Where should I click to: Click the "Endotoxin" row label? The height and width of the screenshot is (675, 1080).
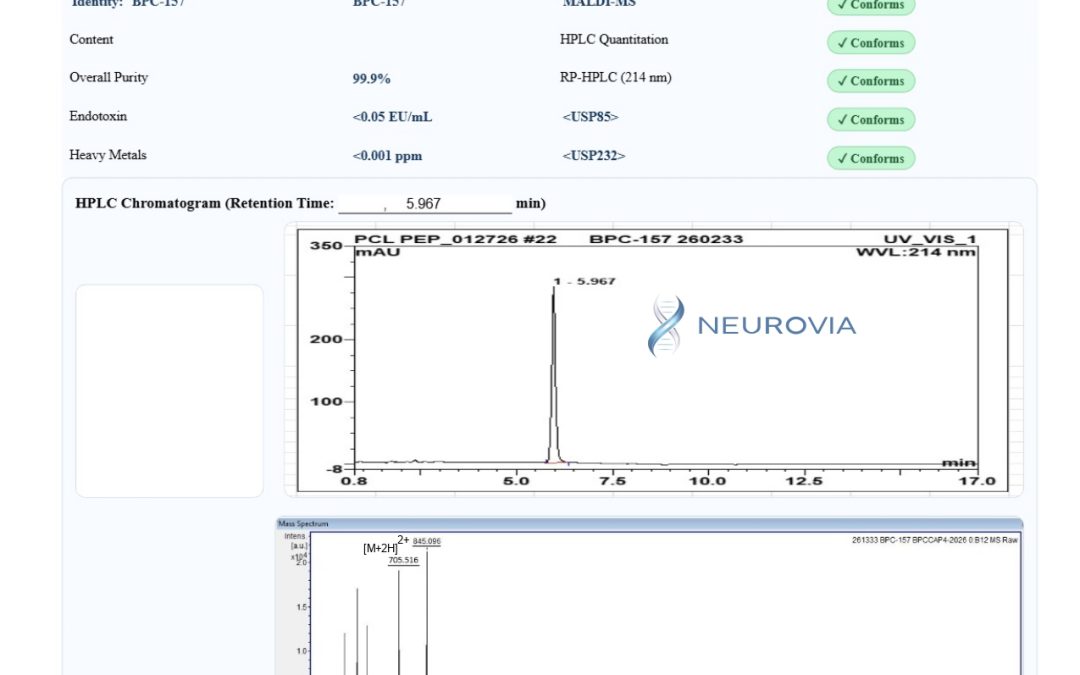tap(98, 116)
